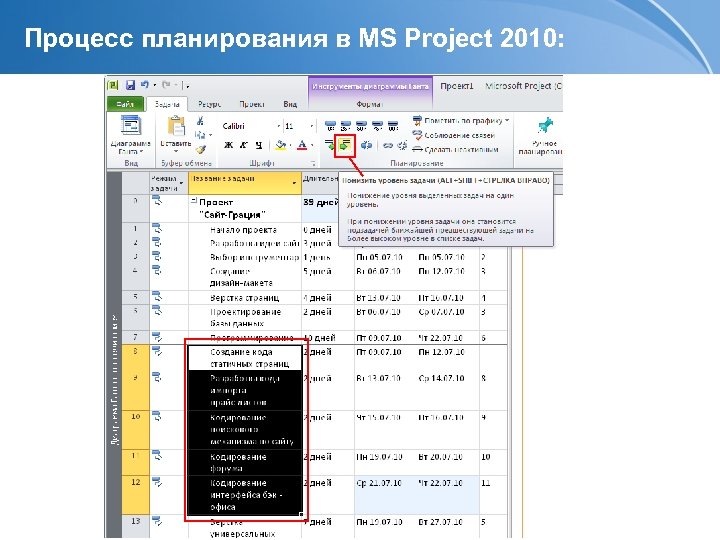Switch to the Format (Формат) tab
Viewport: 720px width, 540px height.
[369, 104]
